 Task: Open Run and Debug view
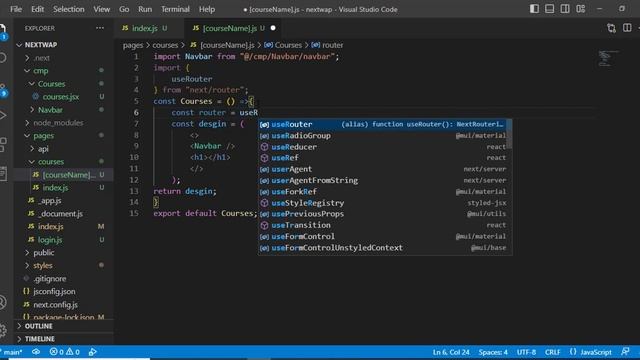click(3, 116)
